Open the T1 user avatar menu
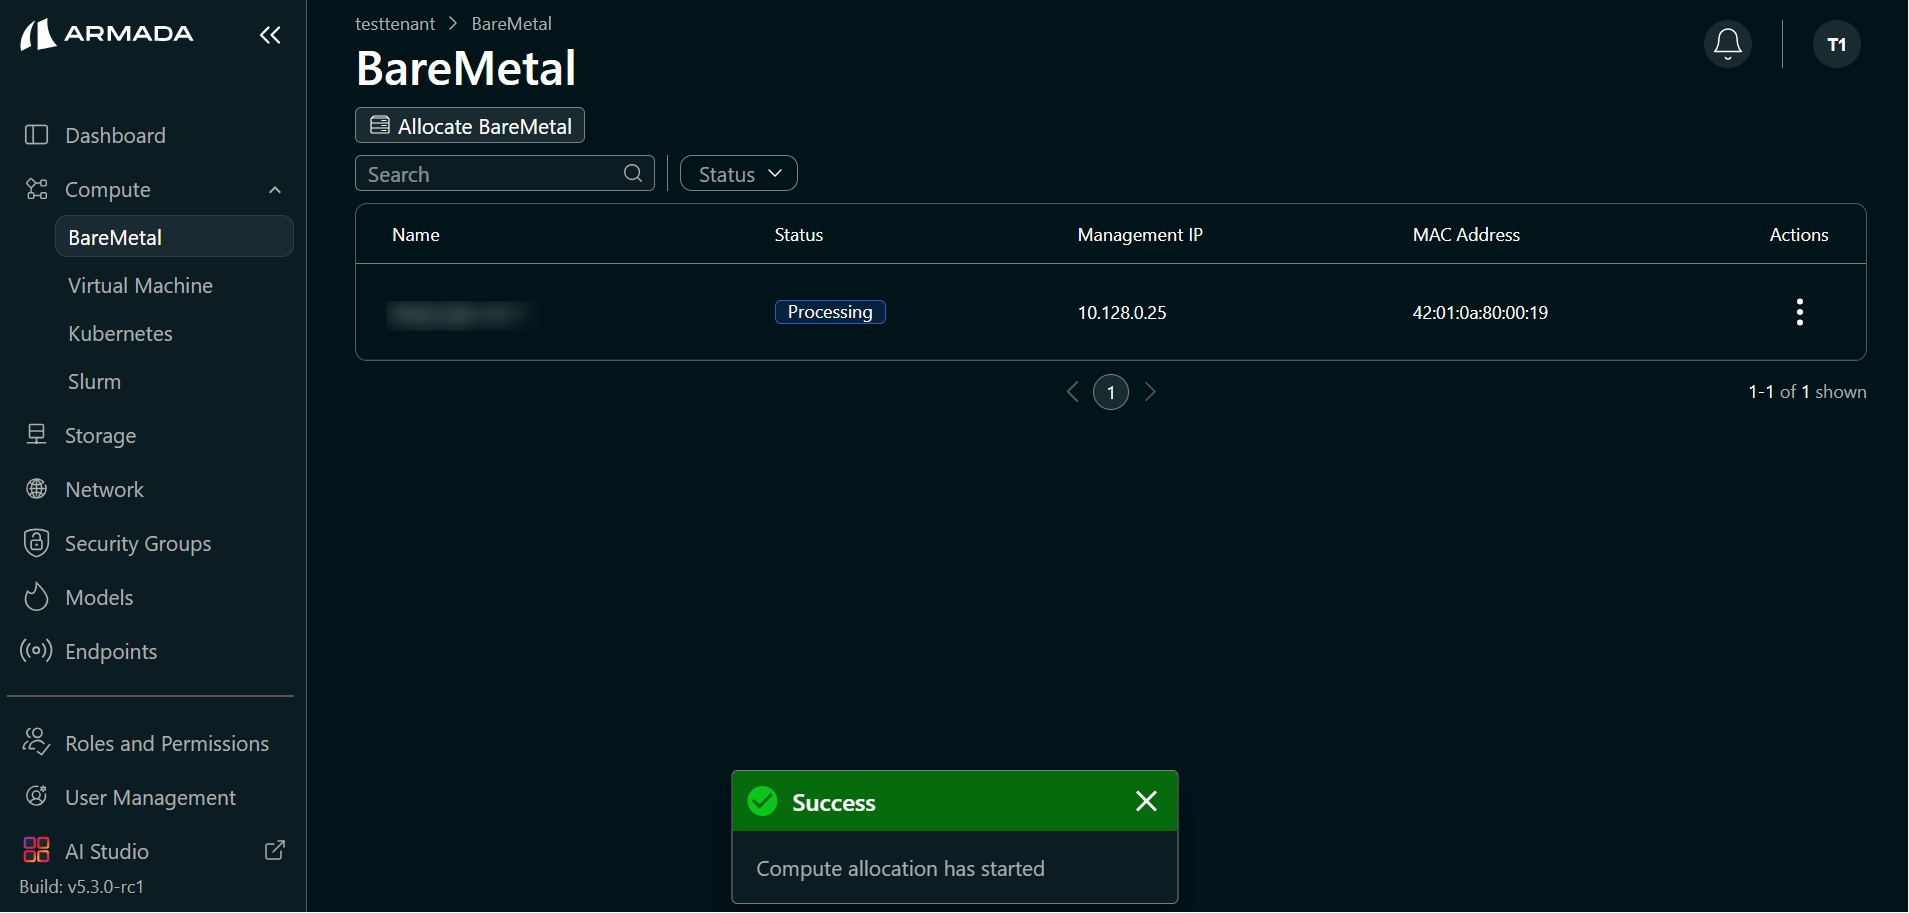Viewport: 1909px width, 913px height. (1837, 44)
